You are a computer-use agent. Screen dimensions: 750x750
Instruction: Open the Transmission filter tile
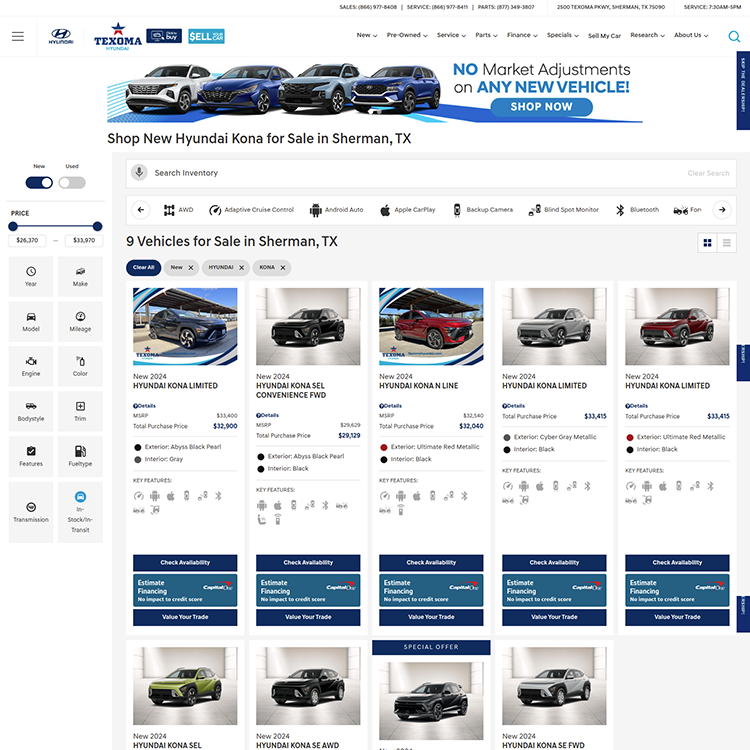pos(31,512)
